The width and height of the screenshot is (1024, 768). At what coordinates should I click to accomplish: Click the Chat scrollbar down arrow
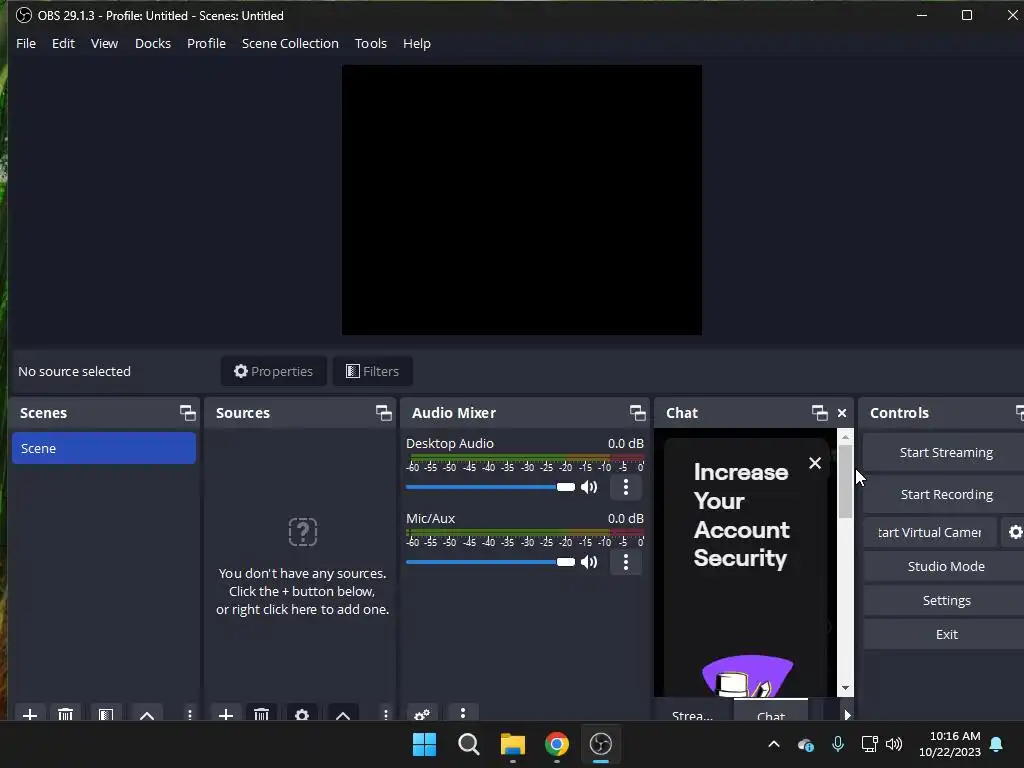(845, 688)
